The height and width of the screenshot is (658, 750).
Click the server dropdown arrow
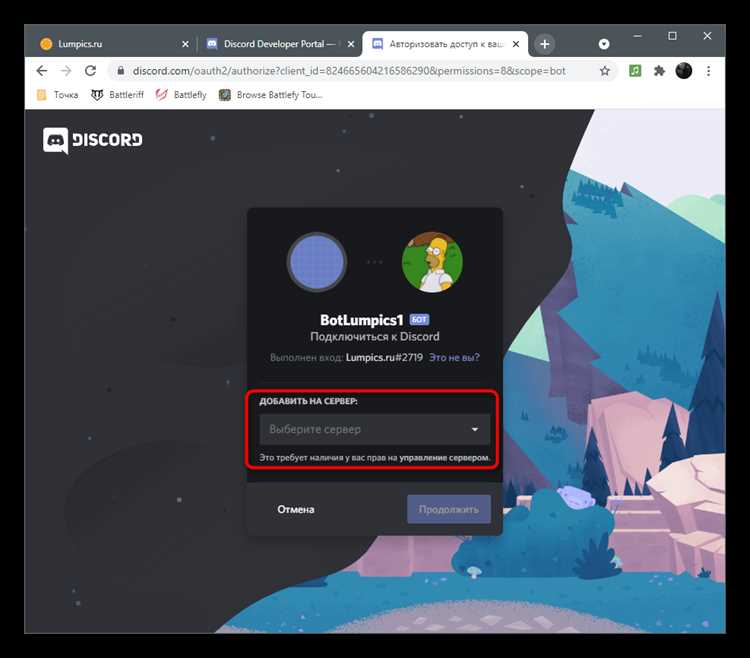pos(474,429)
